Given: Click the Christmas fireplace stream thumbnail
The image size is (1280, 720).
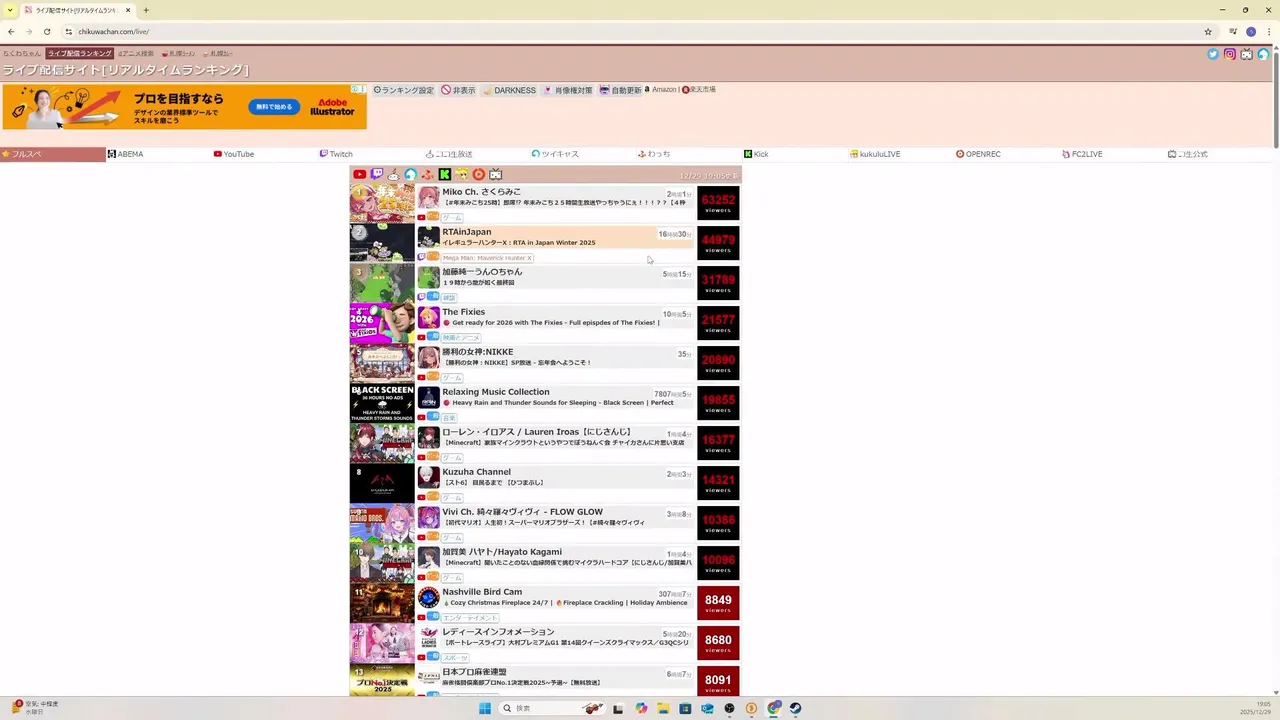Looking at the screenshot, I should click(382, 603).
